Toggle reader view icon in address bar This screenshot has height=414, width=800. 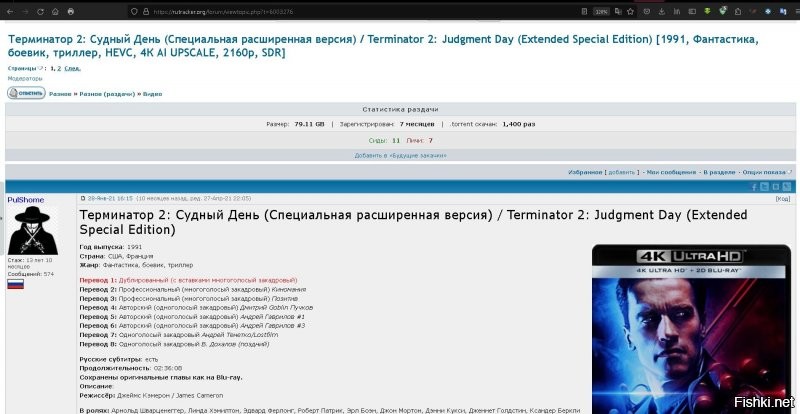584,11
